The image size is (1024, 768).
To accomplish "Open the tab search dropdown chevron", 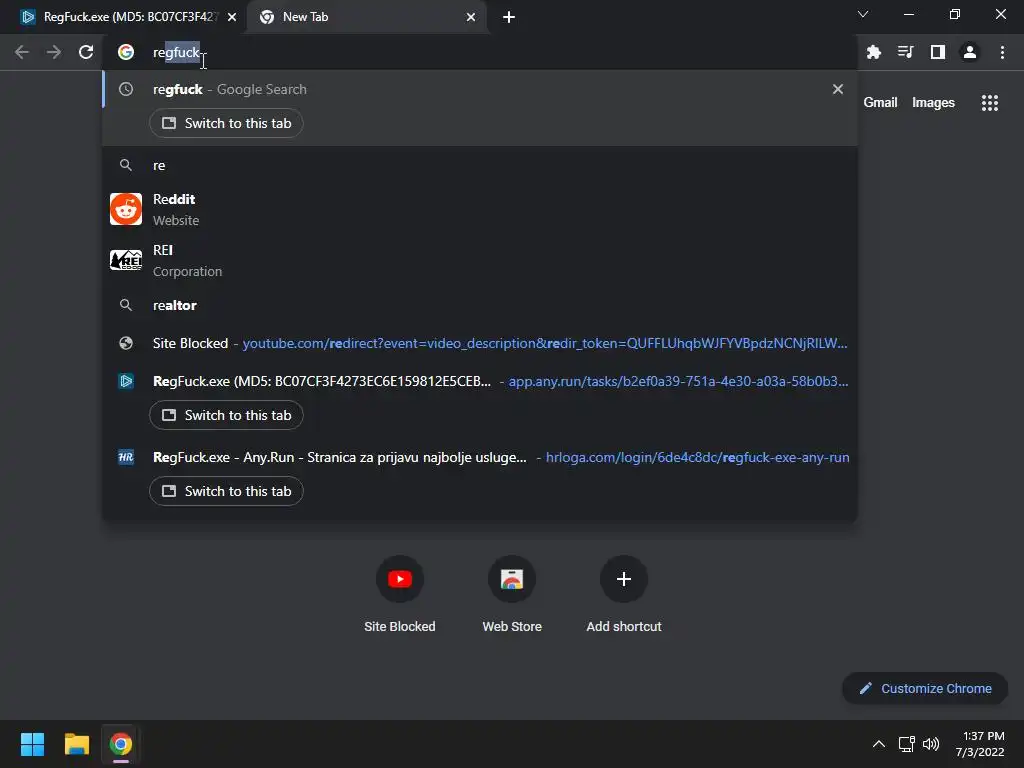I will tap(863, 14).
